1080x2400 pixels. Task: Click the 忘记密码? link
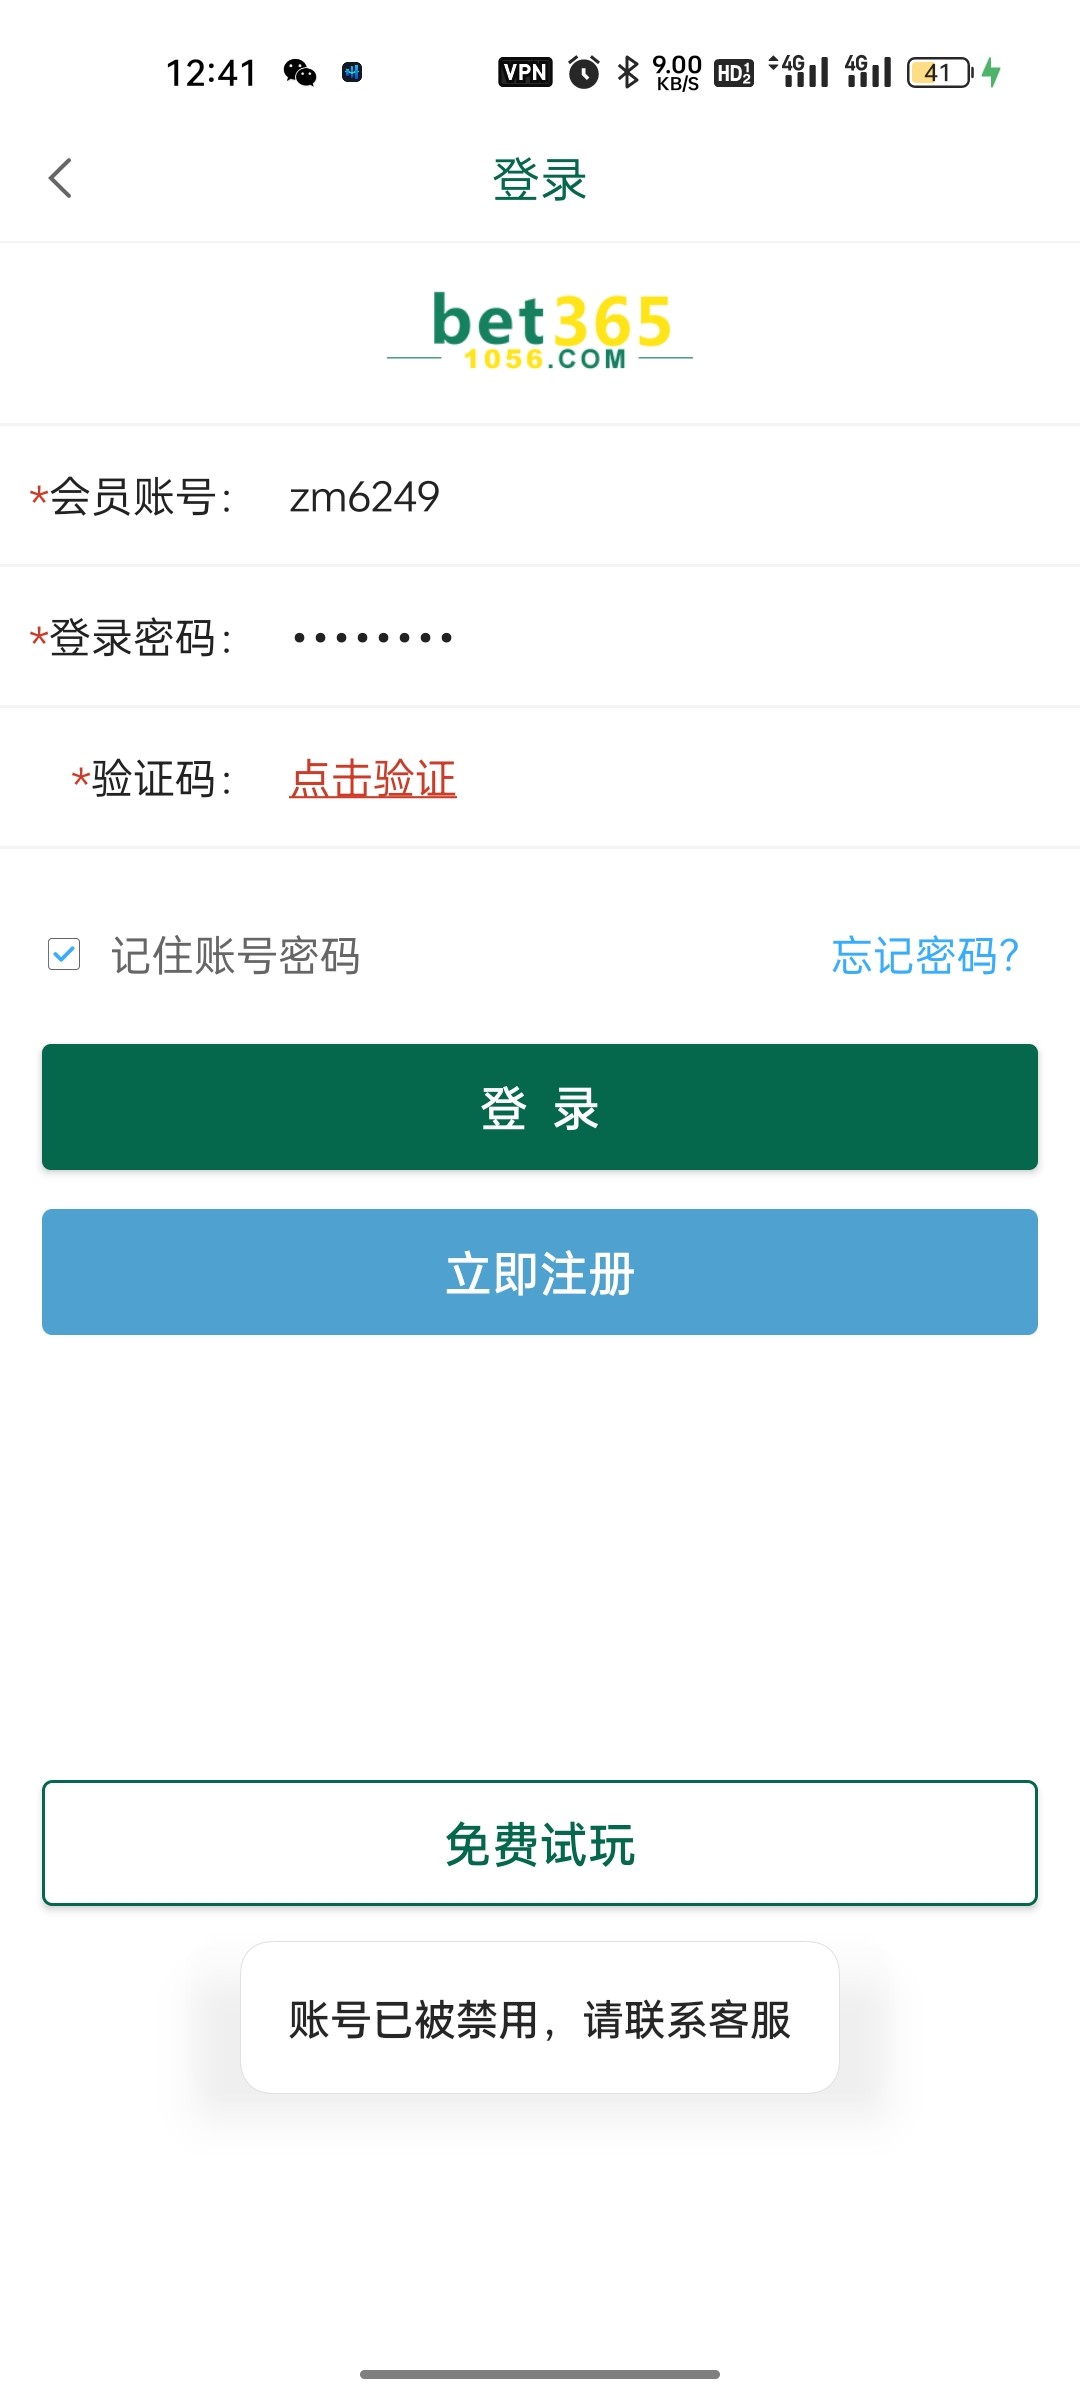925,956
